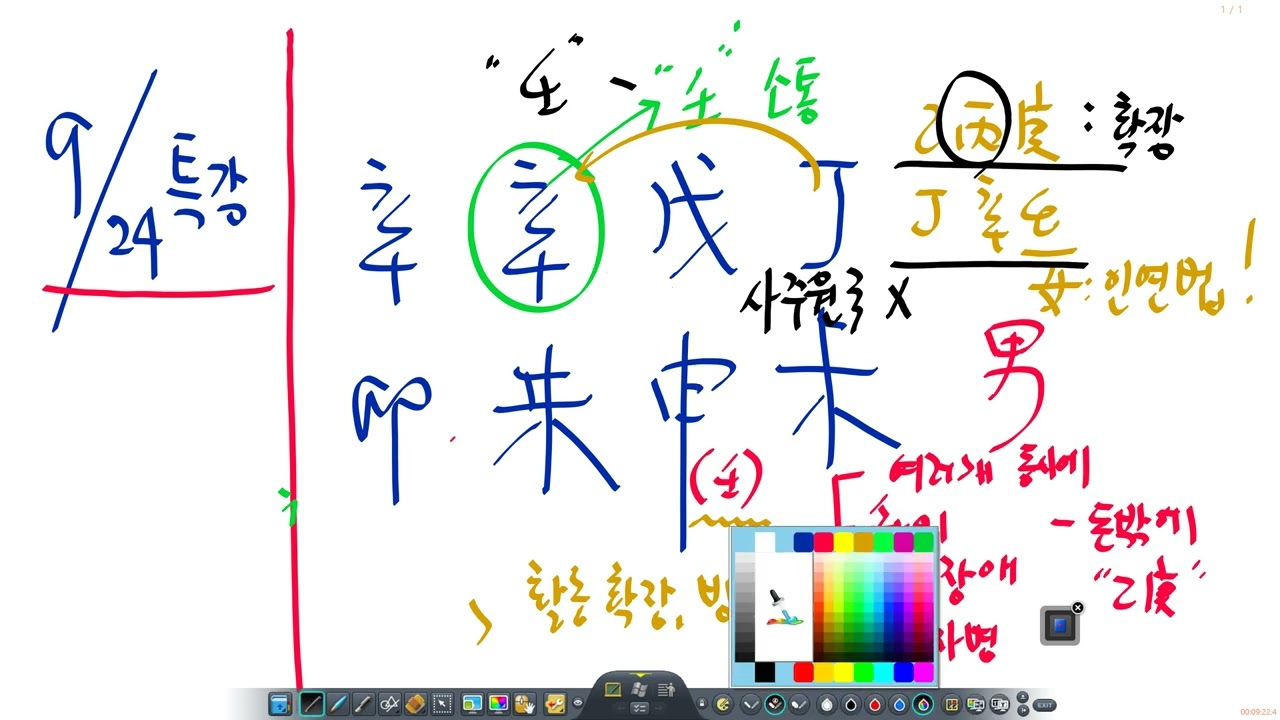Toggle the toolbar lock icon
This screenshot has width=1280, height=720.
(x=702, y=704)
